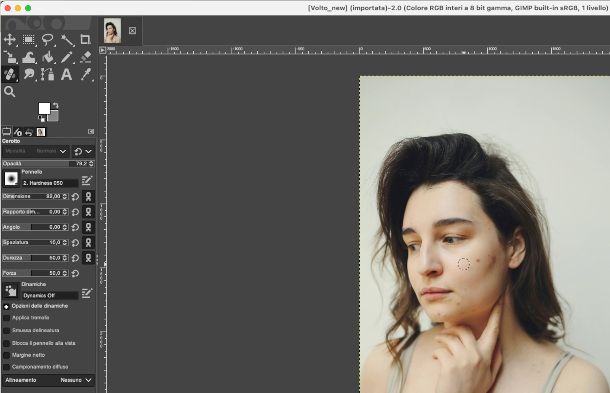The image size is (610, 393).
Task: Swap foreground and background colors
Action: pyautogui.click(x=56, y=105)
